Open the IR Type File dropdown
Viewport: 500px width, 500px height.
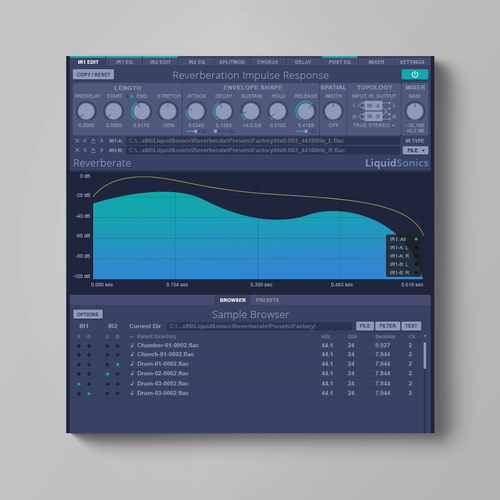[x=415, y=150]
